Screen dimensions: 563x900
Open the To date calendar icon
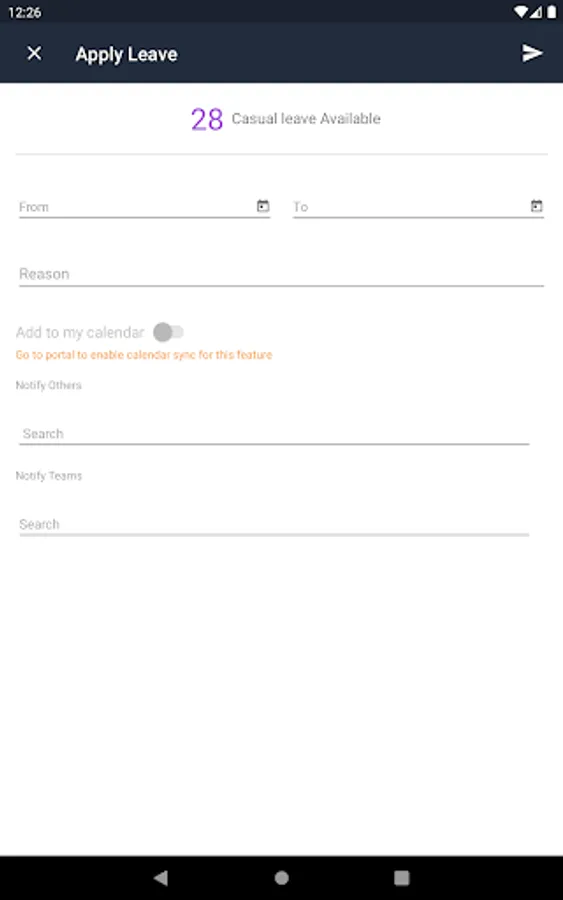[x=537, y=205]
